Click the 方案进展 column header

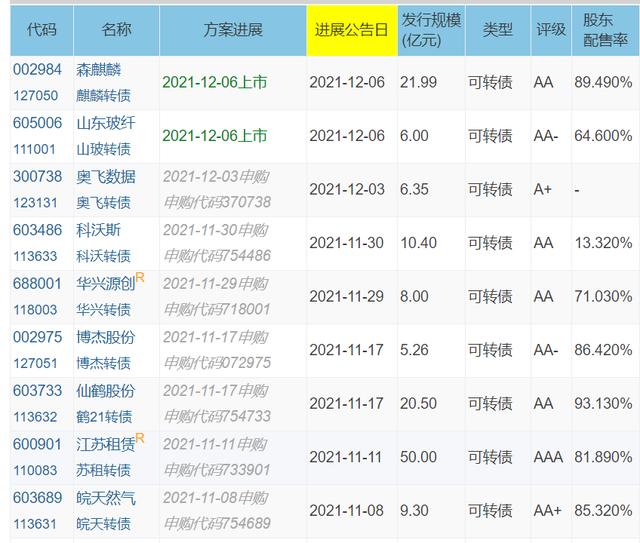(233, 30)
